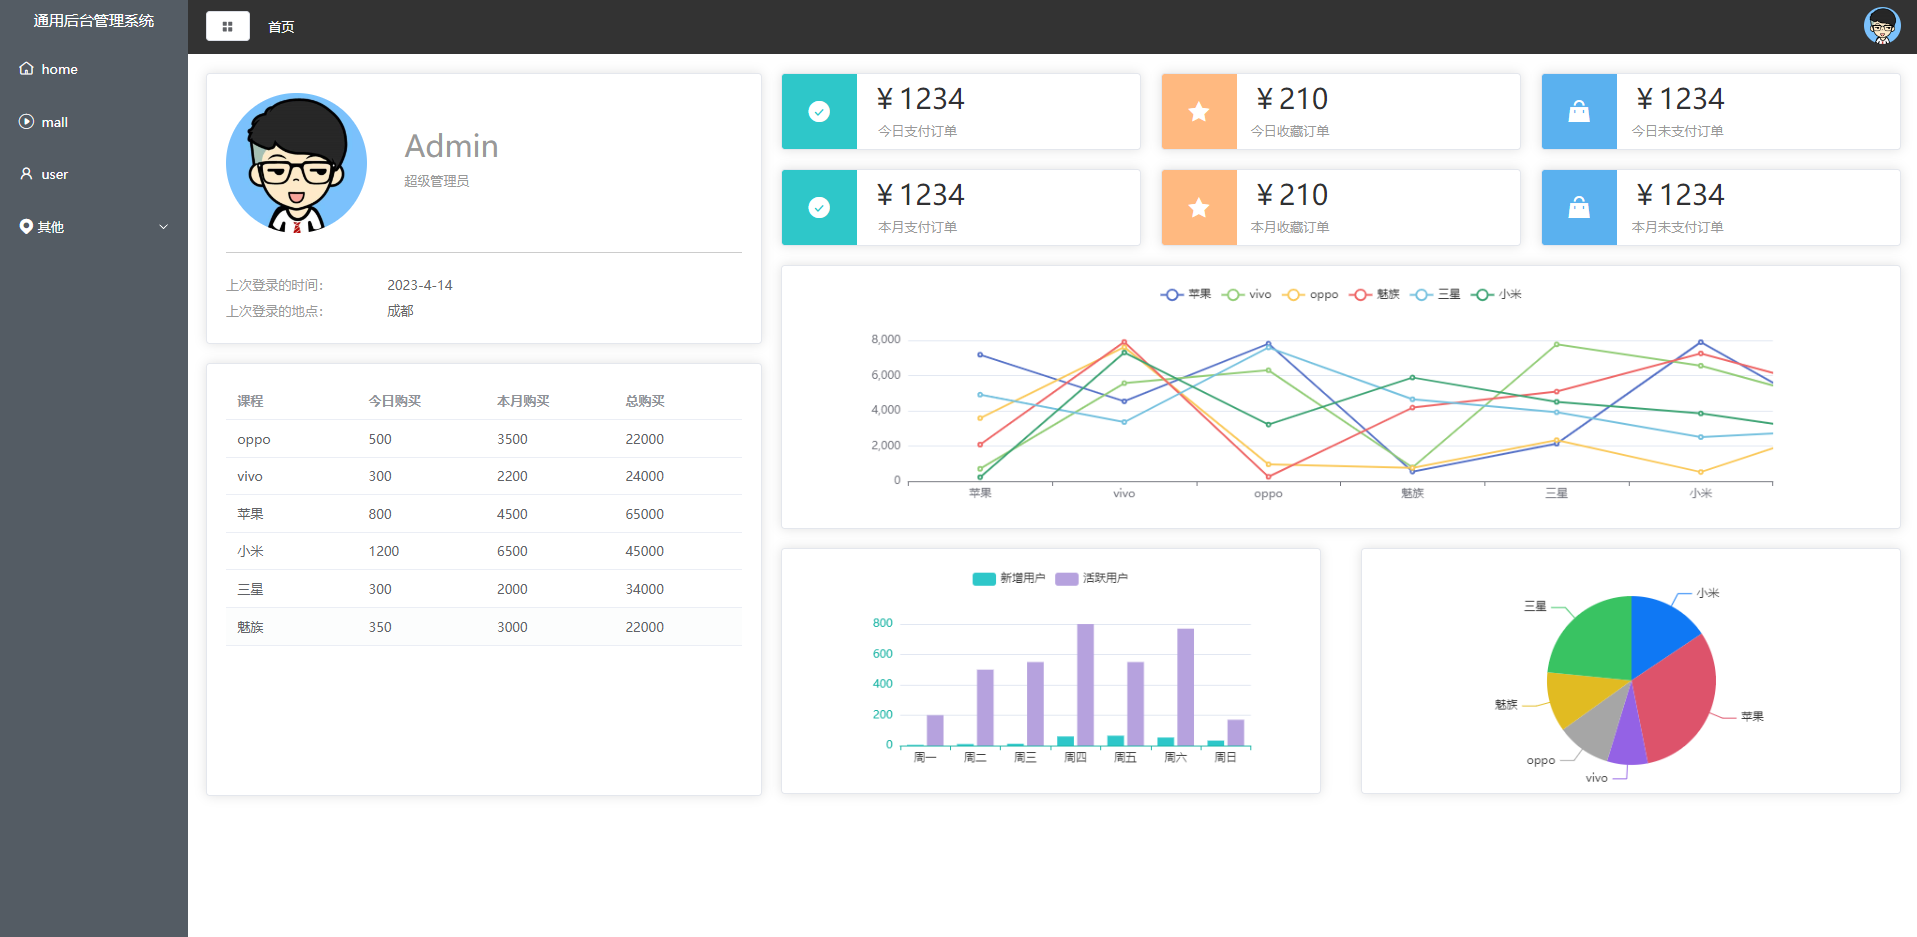This screenshot has width=1917, height=937.
Task: Open the mall menu item
Action: [x=94, y=122]
